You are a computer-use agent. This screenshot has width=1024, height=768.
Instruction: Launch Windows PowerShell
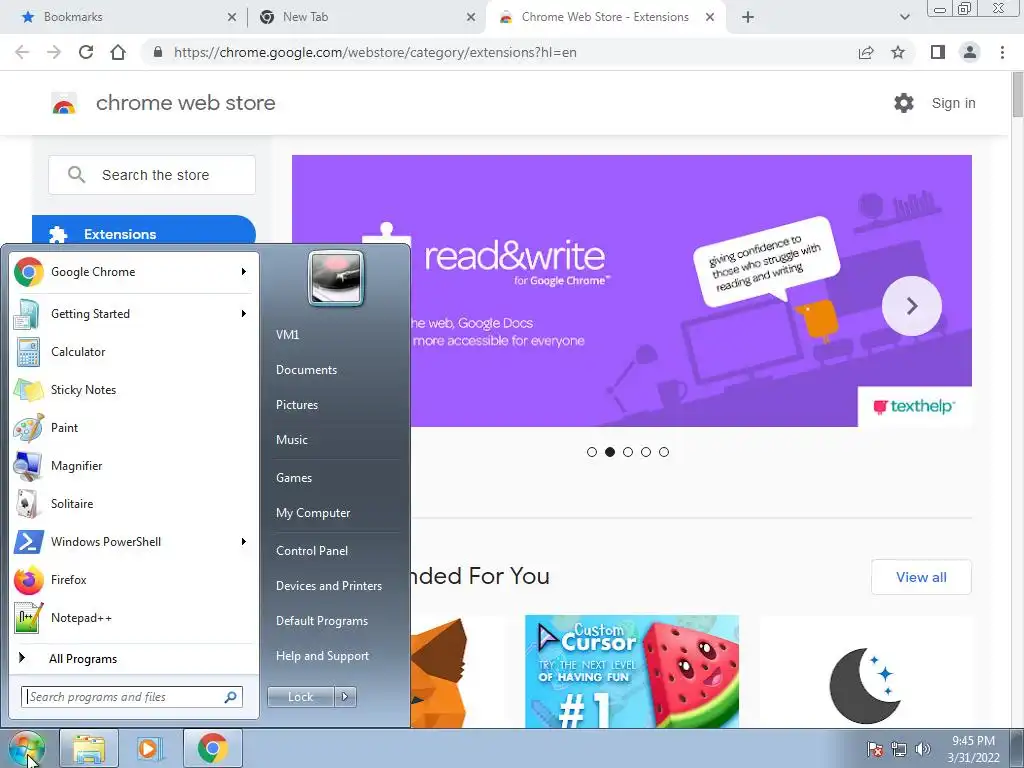135,541
